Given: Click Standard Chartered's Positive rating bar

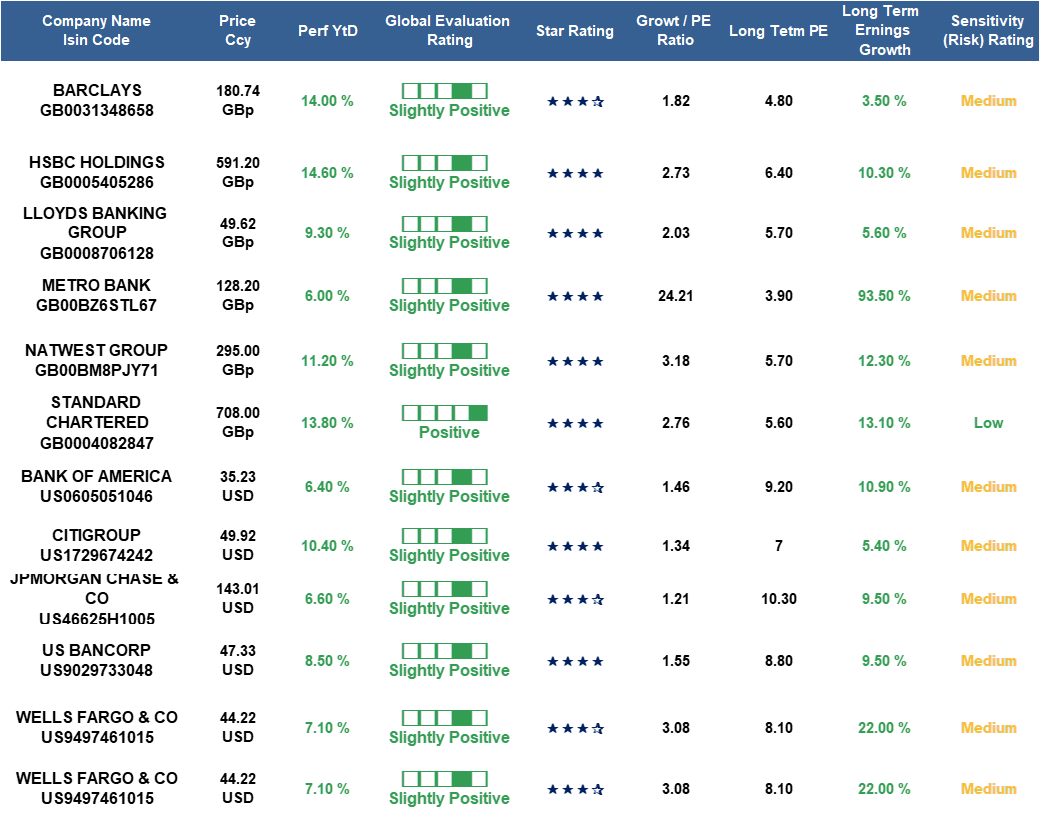Looking at the screenshot, I should (x=444, y=413).
